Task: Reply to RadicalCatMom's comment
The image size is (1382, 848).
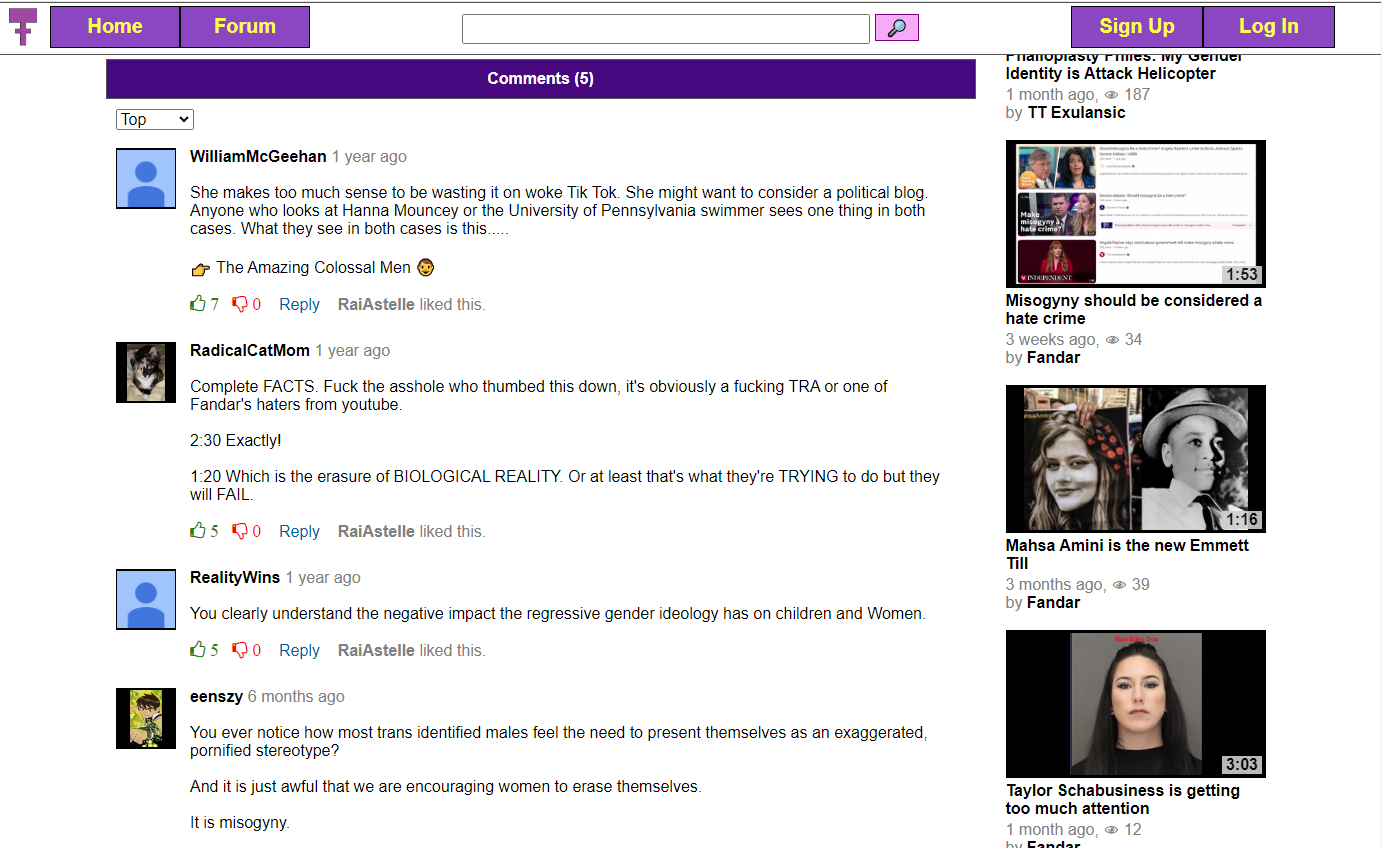Action: point(299,532)
